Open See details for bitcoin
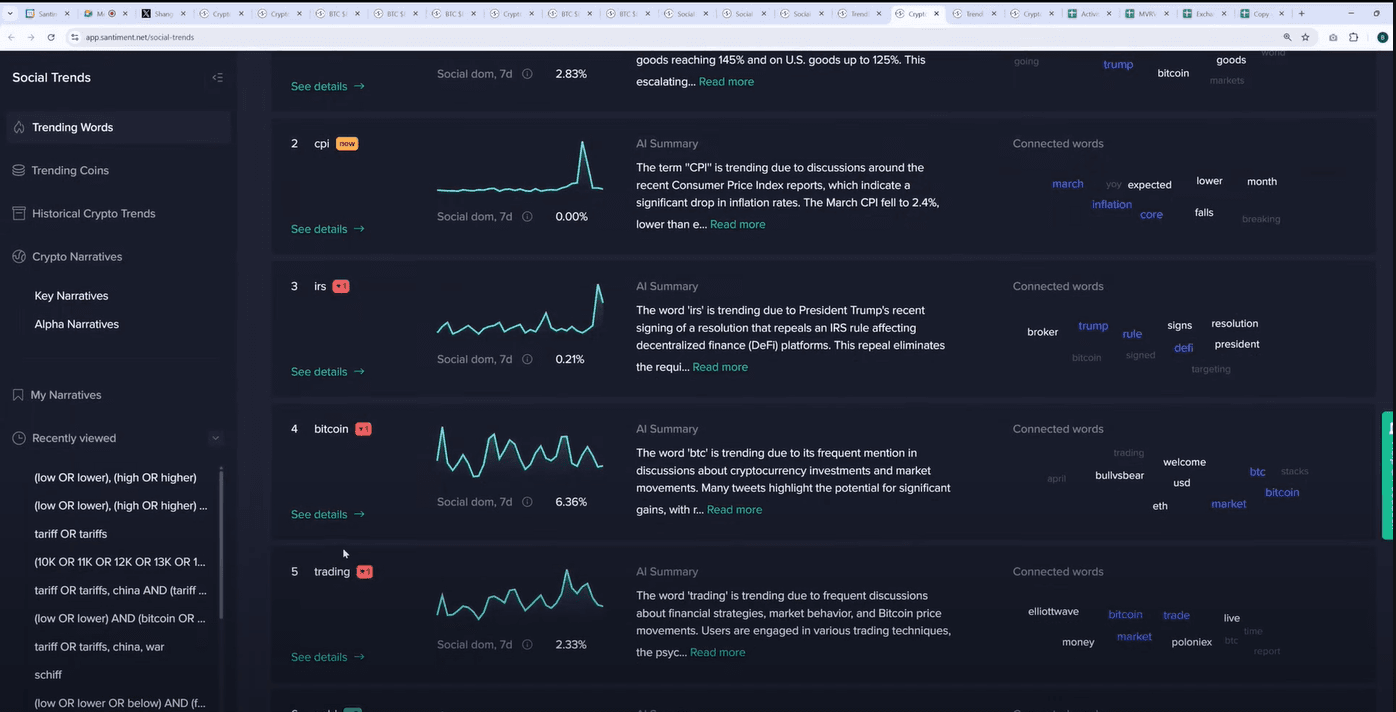Viewport: 1396px width, 712px height. click(327, 514)
